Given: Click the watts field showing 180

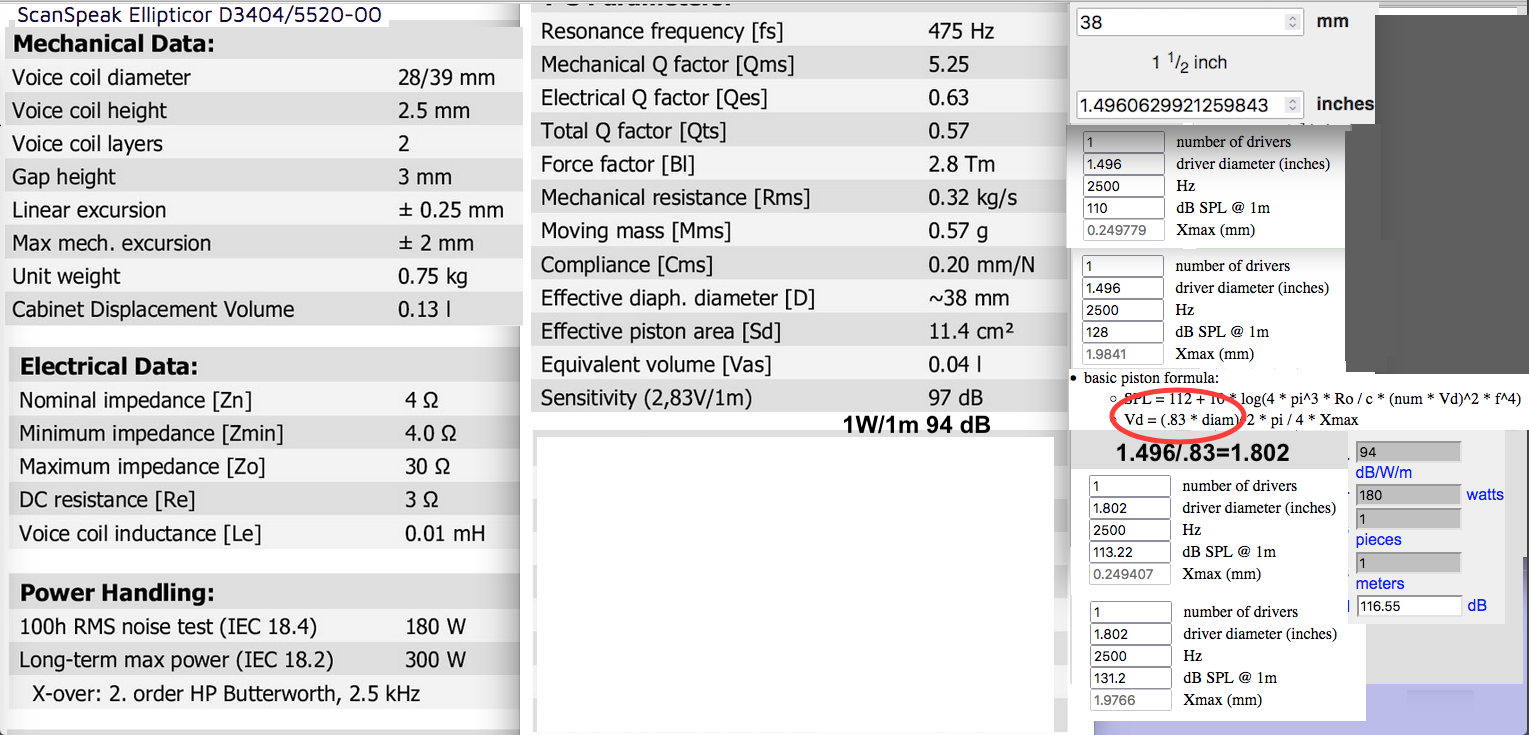Looking at the screenshot, I should click(x=1408, y=495).
